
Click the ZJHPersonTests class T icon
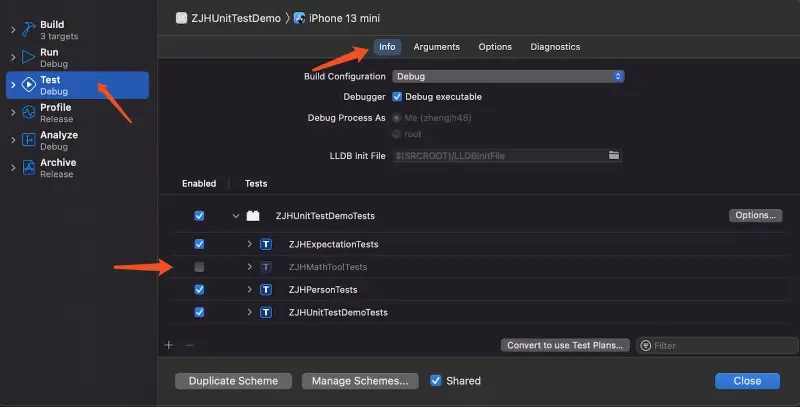click(266, 290)
